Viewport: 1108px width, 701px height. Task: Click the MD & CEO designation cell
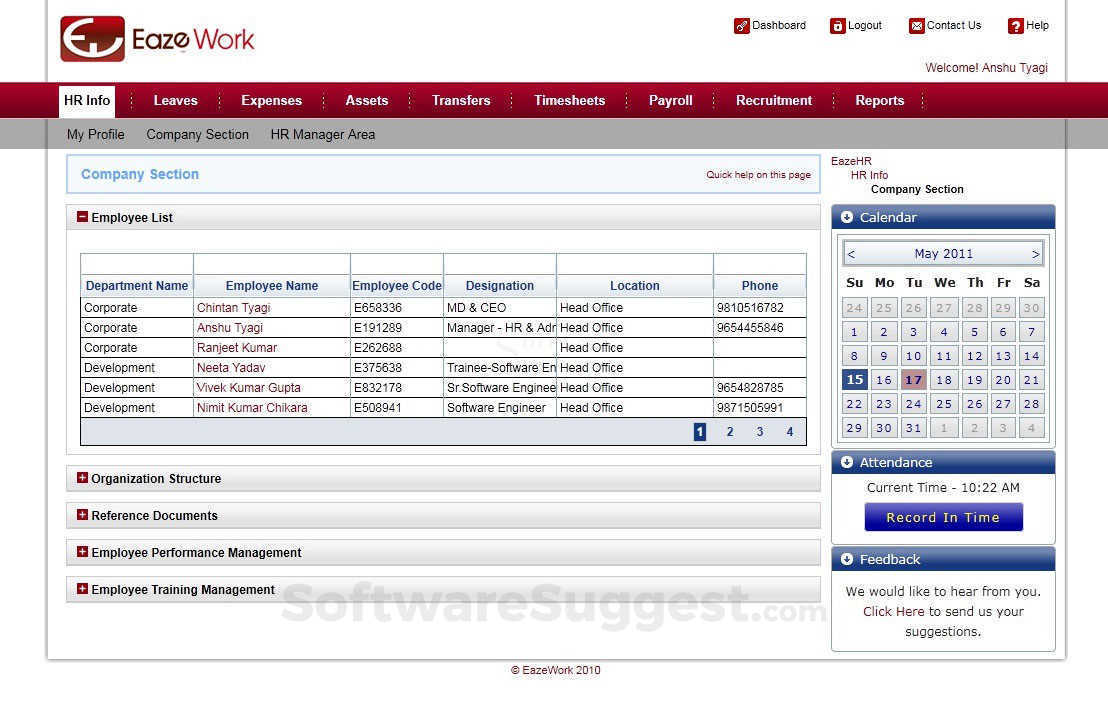pyautogui.click(x=500, y=307)
